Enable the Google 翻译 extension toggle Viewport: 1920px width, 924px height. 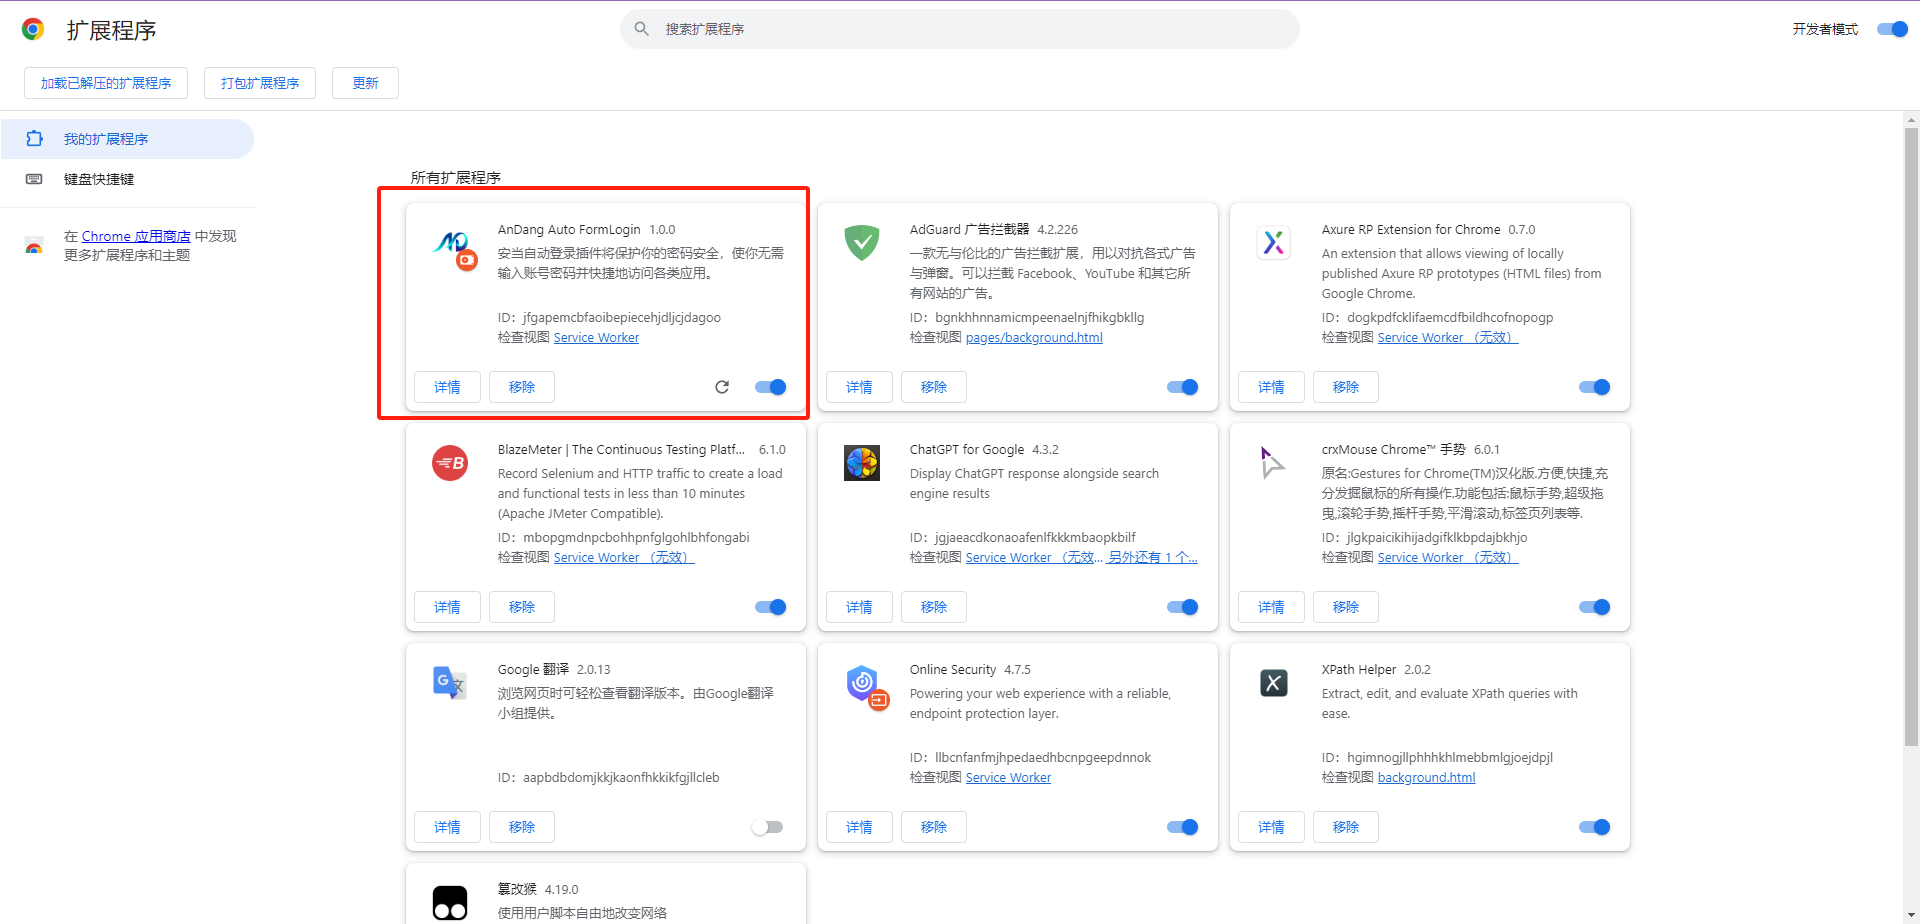(768, 827)
